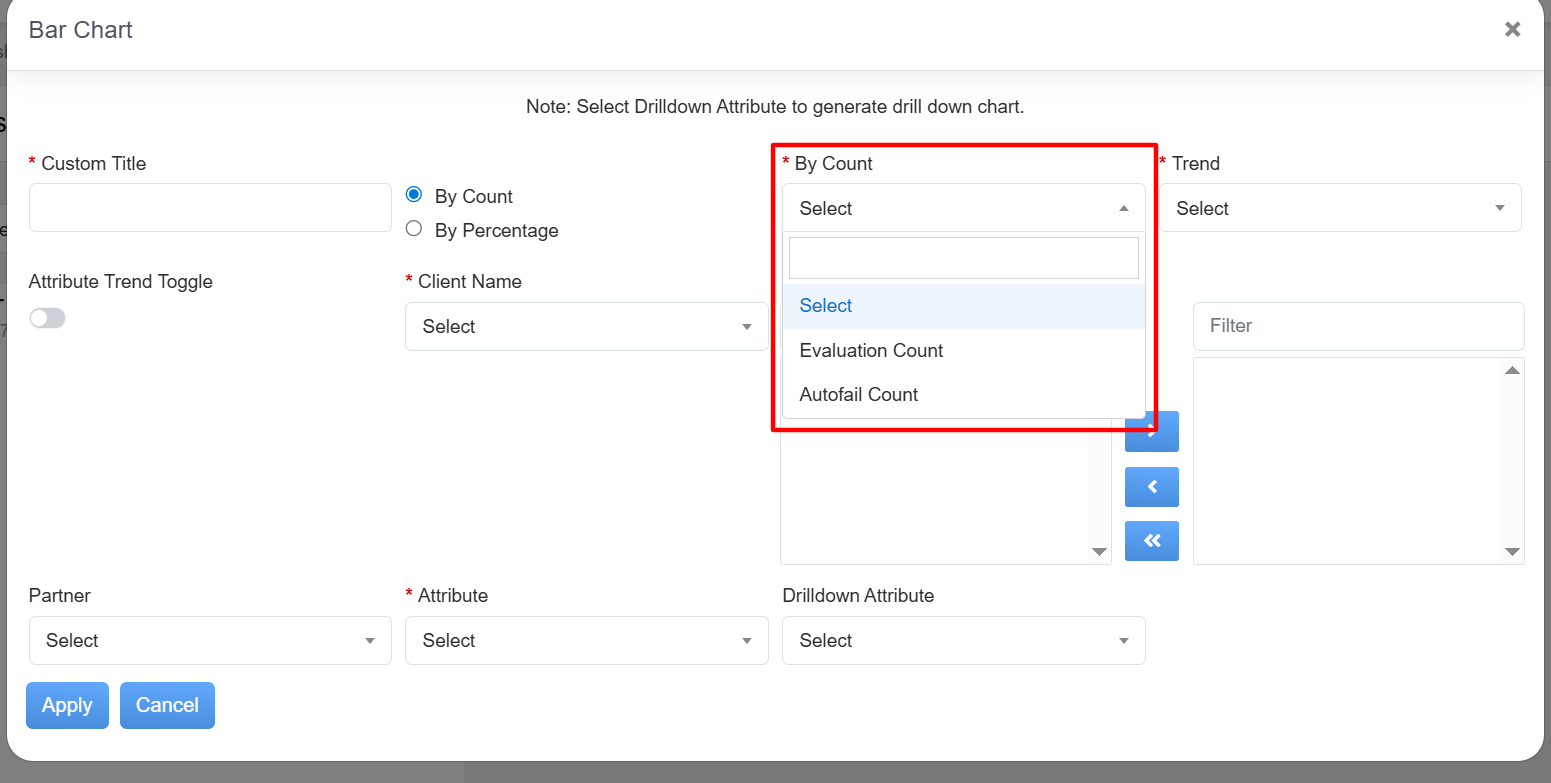Choose Autofail Count from the list

coord(858,395)
